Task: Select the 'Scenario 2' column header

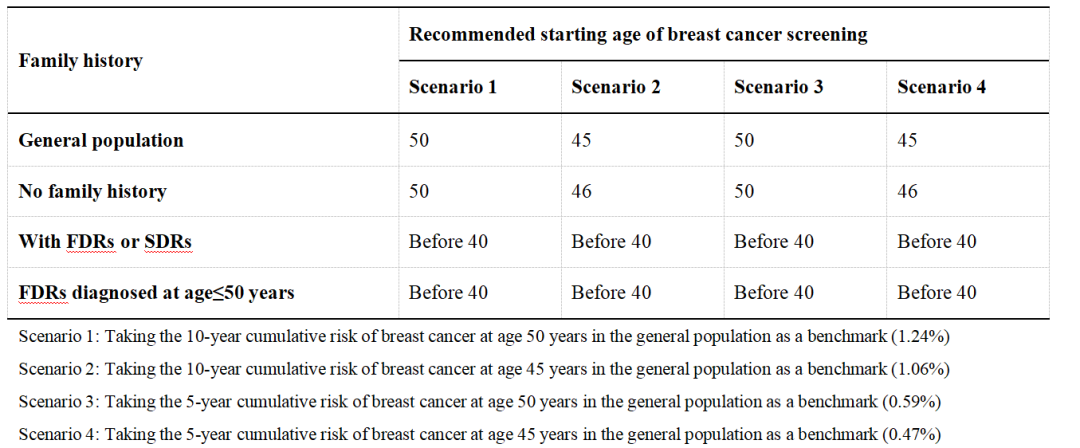Action: pyautogui.click(x=616, y=87)
